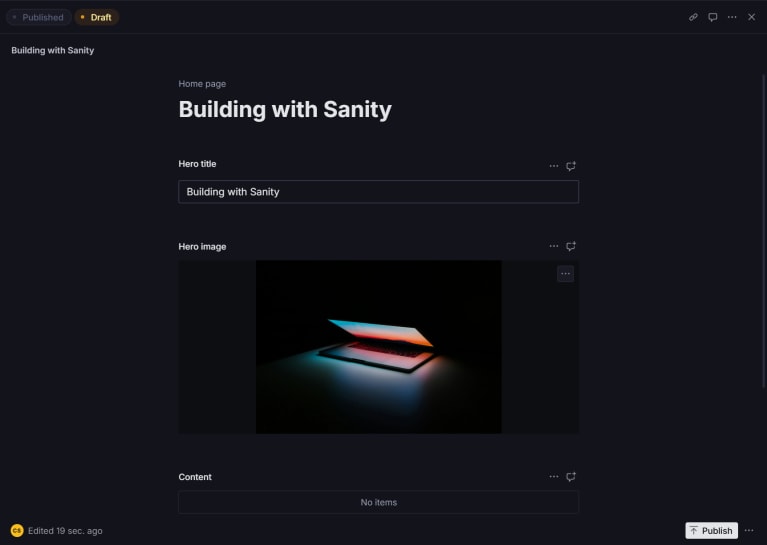The height and width of the screenshot is (545, 767).
Task: Close the document pane
Action: coord(751,17)
